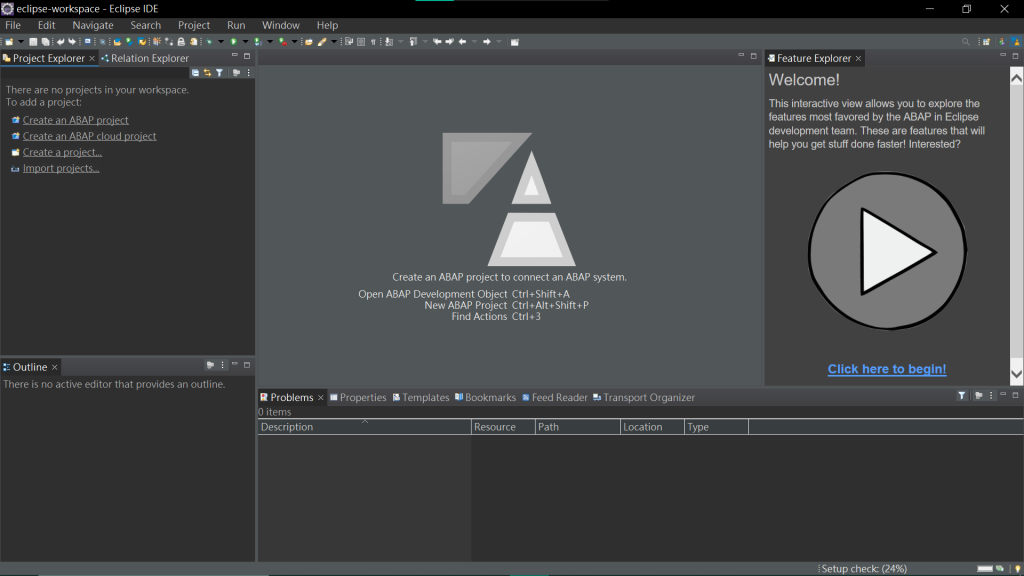Close the Outline view tab
The width and height of the screenshot is (1024, 576).
(x=55, y=367)
